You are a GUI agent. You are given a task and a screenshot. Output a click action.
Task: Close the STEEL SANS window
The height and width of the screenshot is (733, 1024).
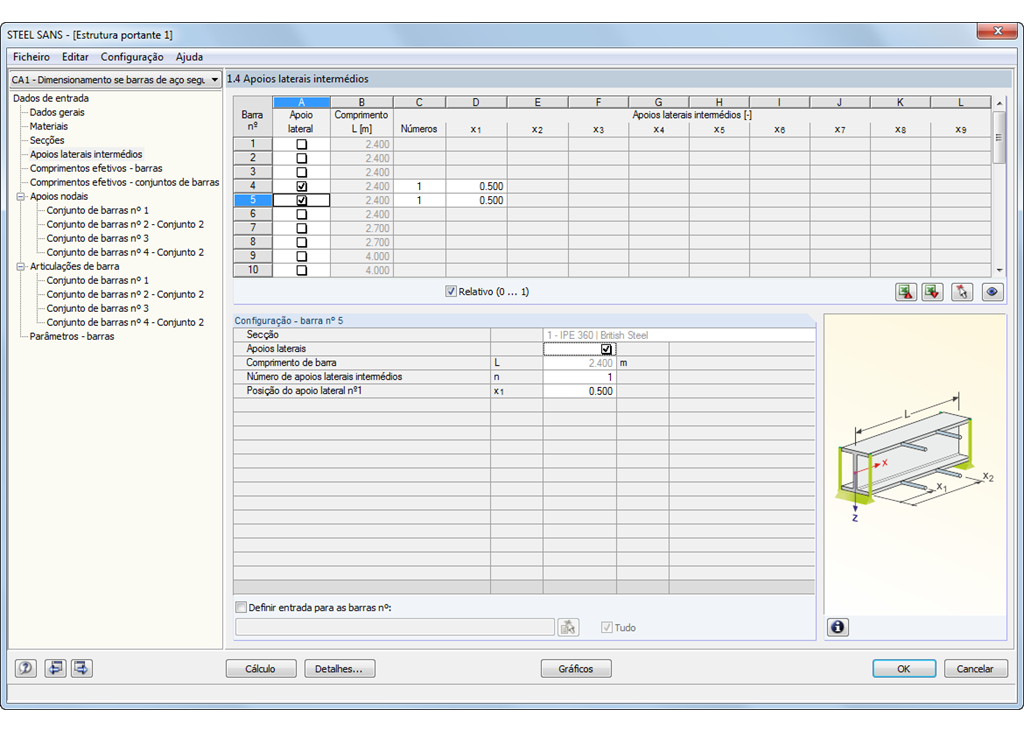(997, 31)
